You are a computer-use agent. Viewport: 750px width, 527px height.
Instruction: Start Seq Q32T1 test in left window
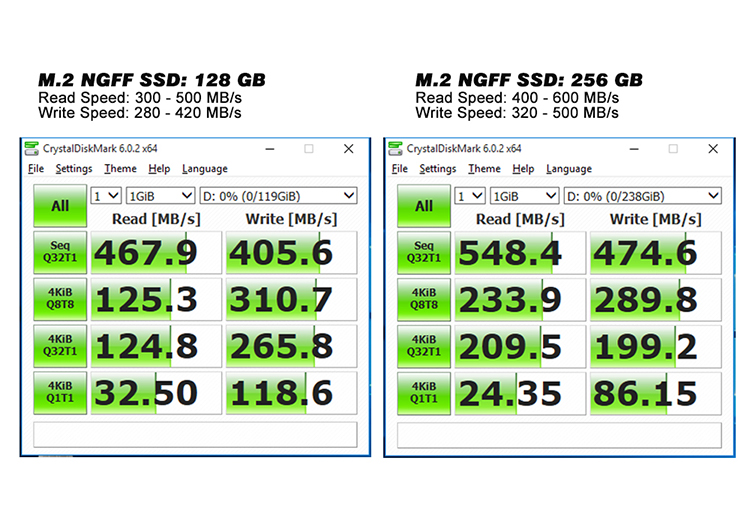coord(60,253)
